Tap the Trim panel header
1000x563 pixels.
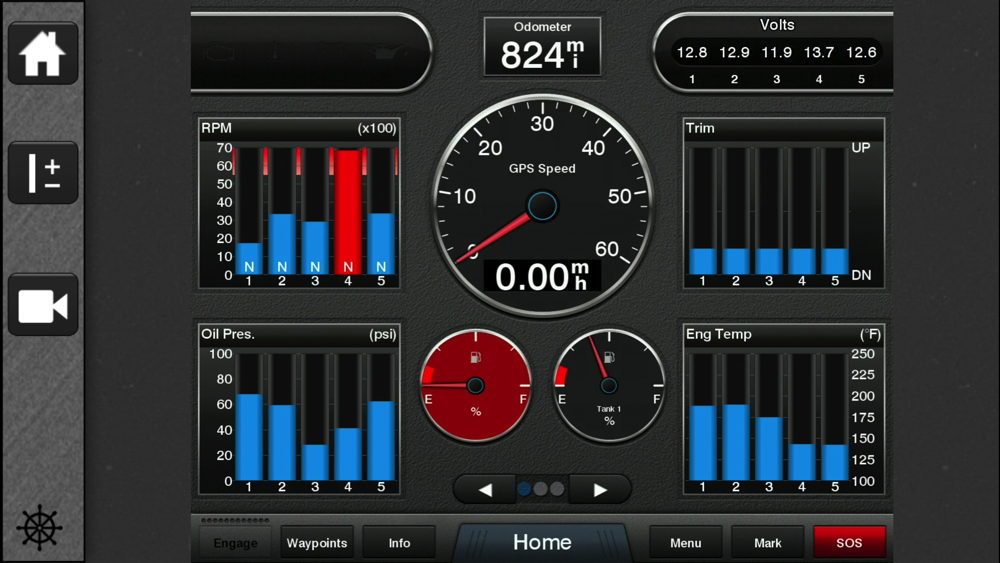tap(784, 128)
